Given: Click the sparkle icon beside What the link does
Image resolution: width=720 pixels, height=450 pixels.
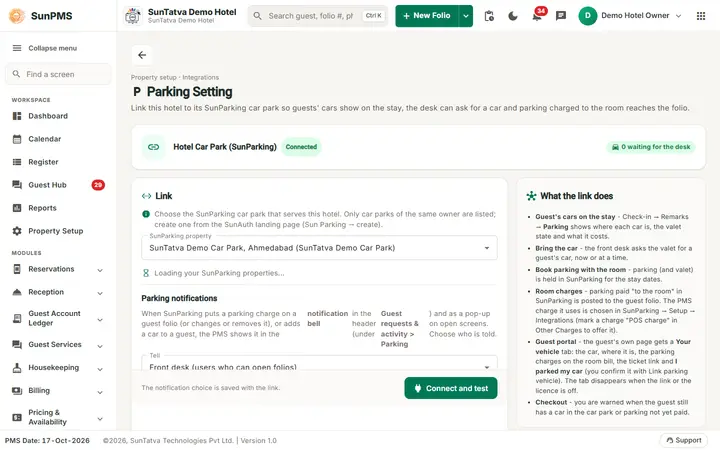Looking at the screenshot, I should coord(531,196).
